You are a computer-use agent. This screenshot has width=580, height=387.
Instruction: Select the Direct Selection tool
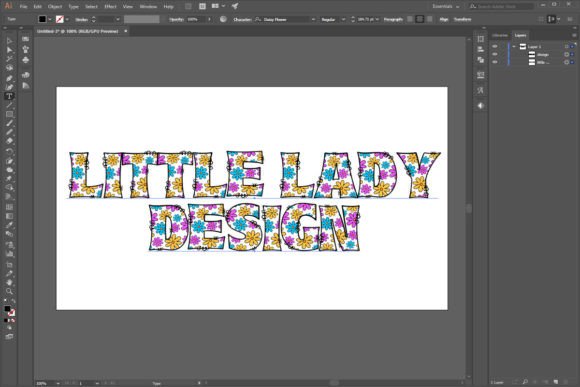[x=9, y=50]
